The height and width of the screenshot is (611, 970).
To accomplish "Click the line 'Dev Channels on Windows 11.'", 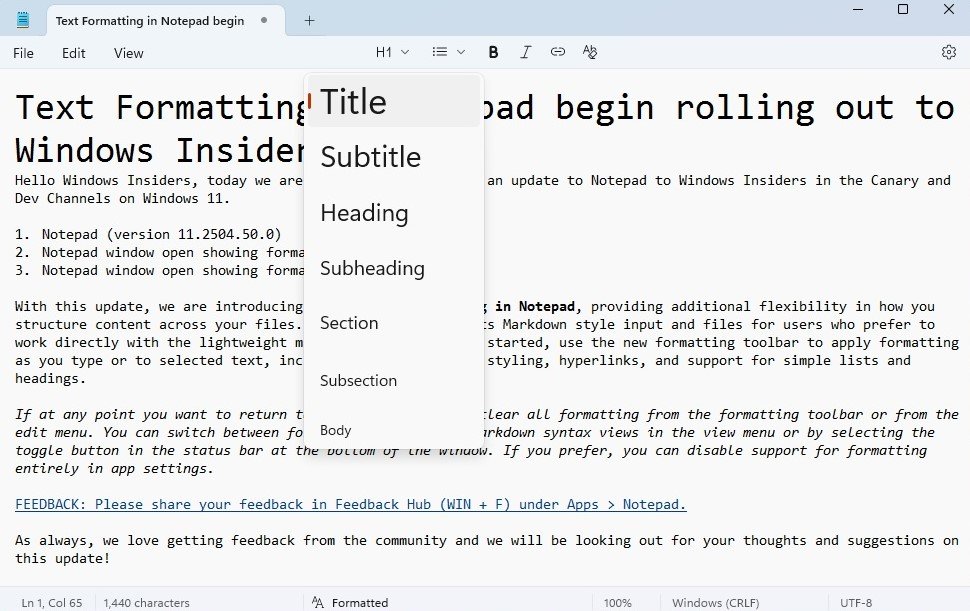I will [x=122, y=199].
